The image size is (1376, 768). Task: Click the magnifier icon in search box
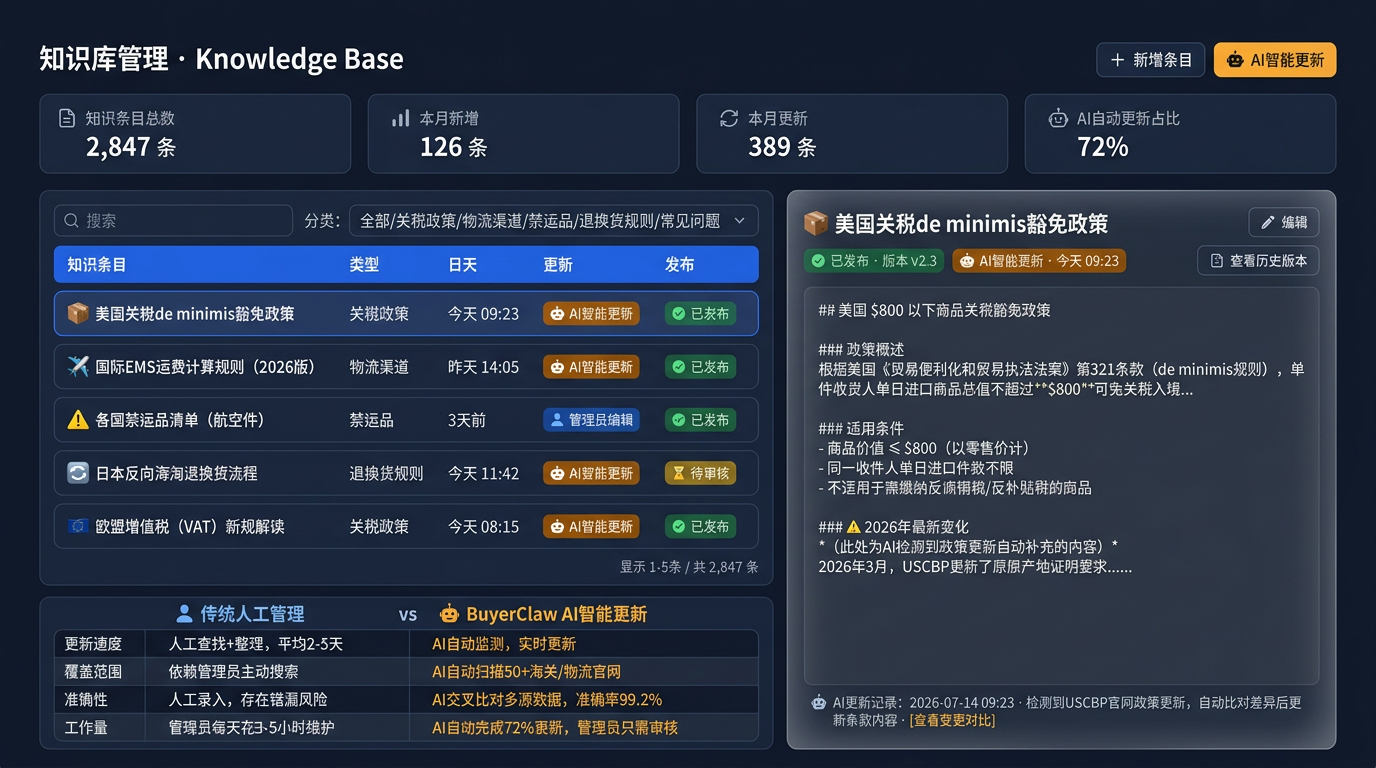click(72, 221)
